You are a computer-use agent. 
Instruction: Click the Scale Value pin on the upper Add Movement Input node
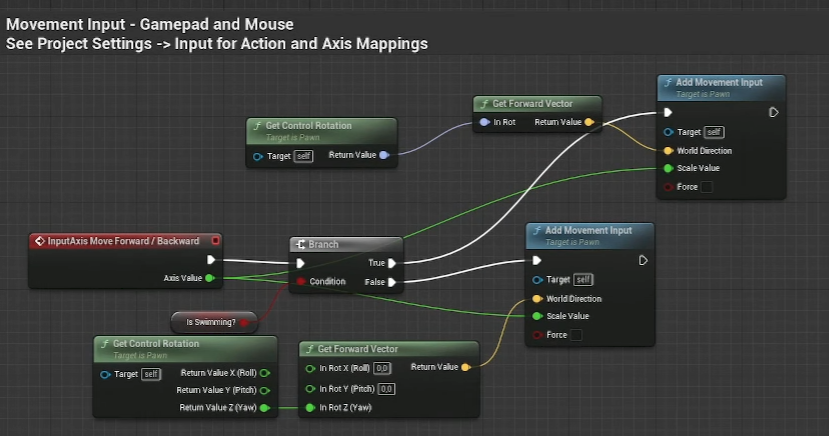(x=668, y=168)
